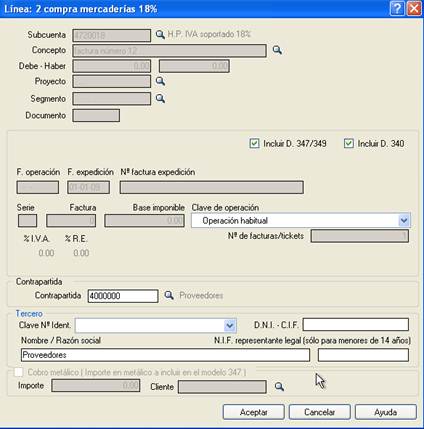The height and width of the screenshot is (429, 424).
Task: Open Proyecto search magnifier
Action: point(160,81)
